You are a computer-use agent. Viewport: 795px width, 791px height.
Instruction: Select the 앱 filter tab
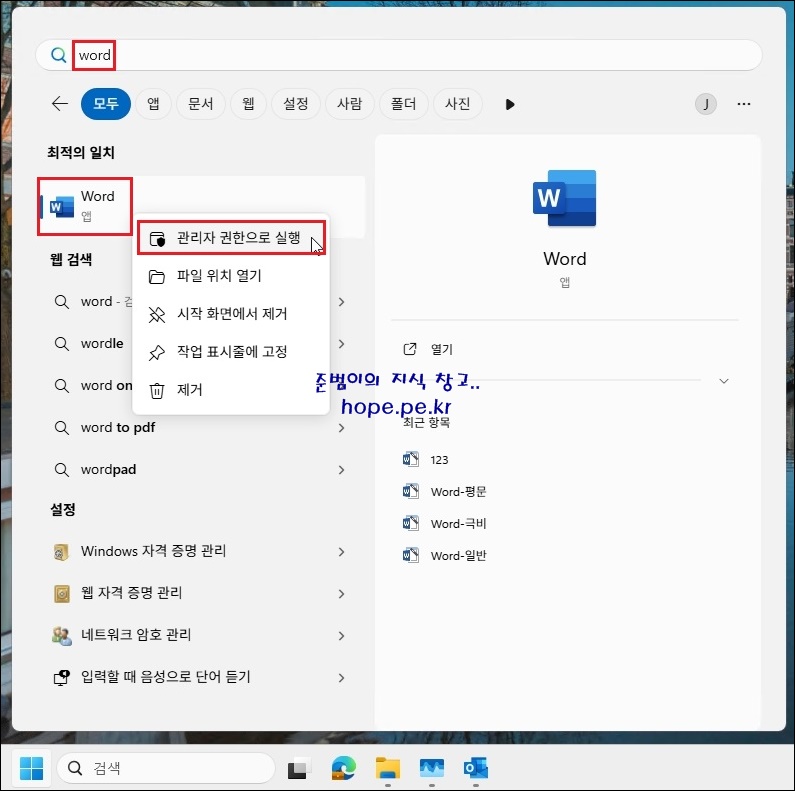point(153,104)
